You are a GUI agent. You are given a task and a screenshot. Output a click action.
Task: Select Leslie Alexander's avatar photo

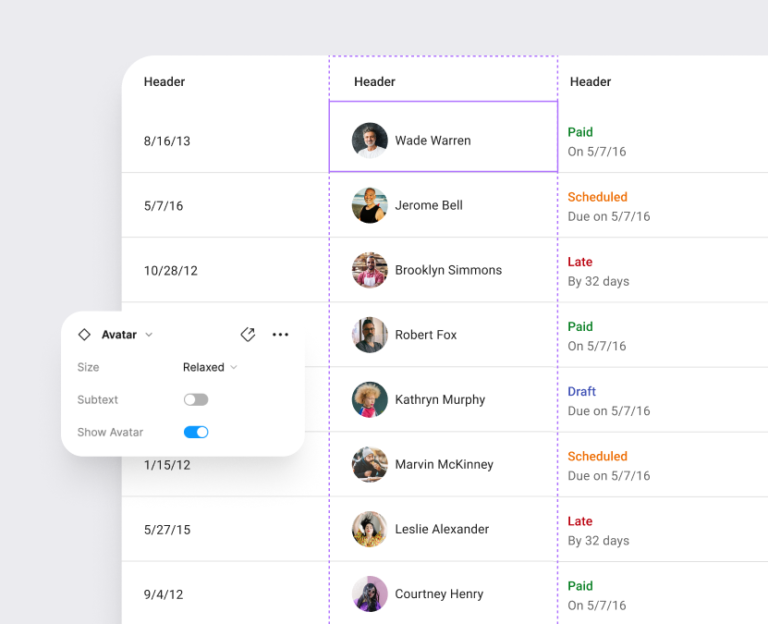370,529
